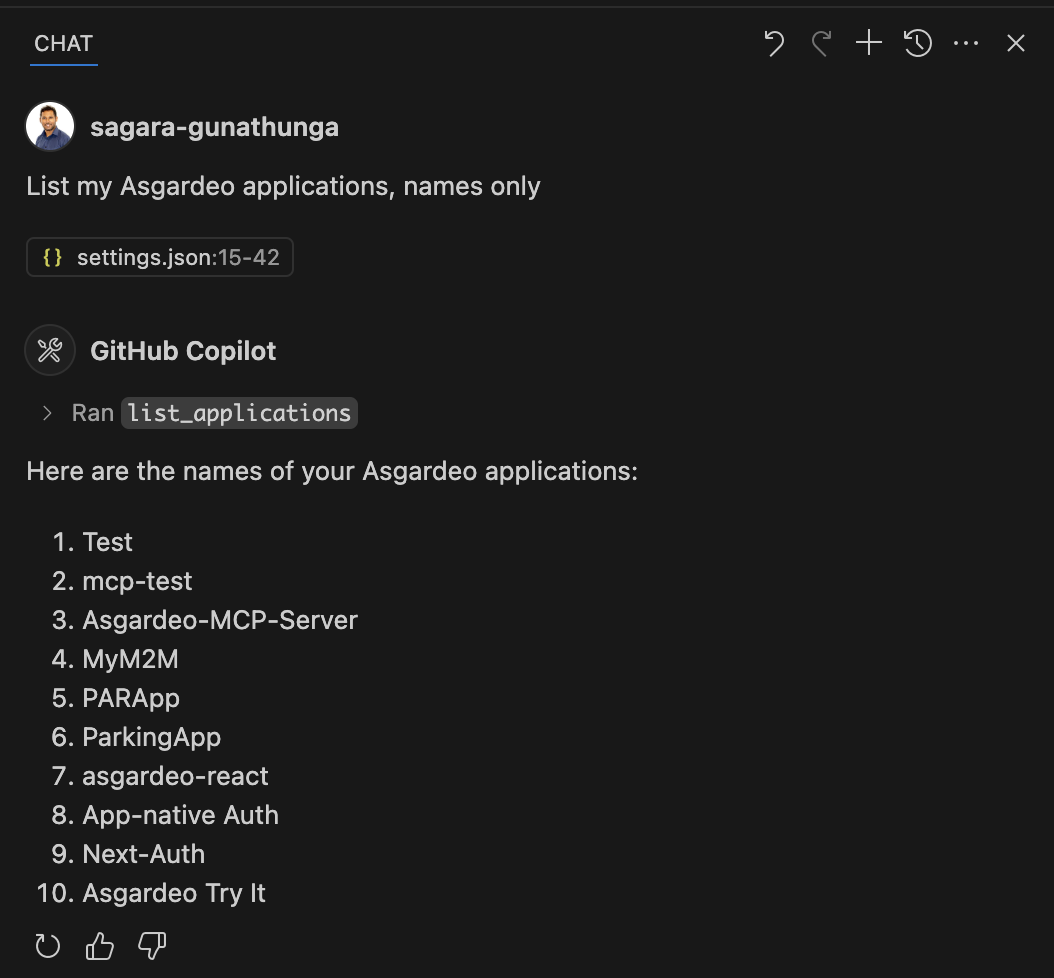Viewport: 1054px width, 978px height.
Task: Click the sagara-gunathunga username
Action: [x=214, y=127]
